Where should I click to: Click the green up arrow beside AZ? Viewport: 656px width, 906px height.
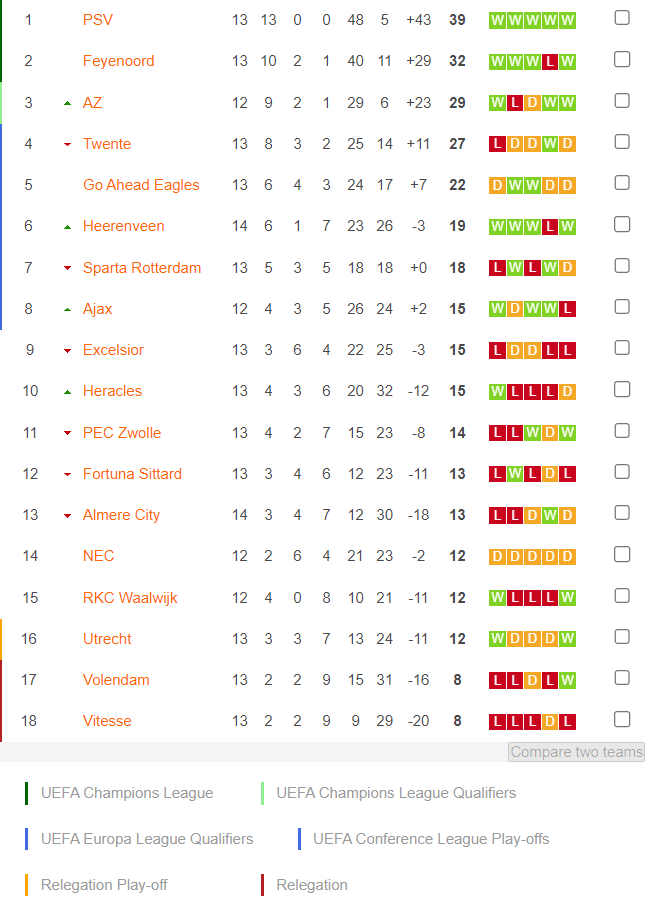coord(68,103)
